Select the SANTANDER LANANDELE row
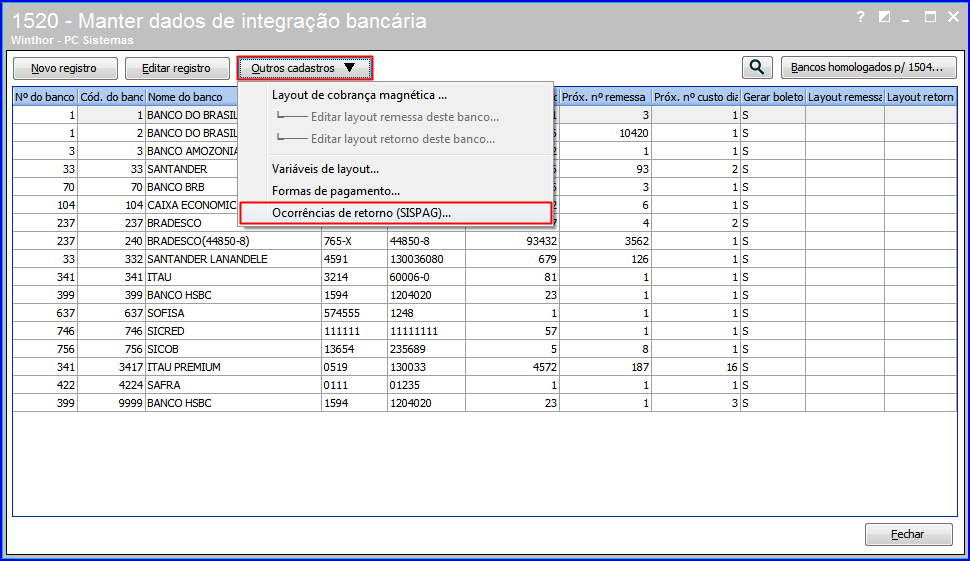 [x=485, y=259]
